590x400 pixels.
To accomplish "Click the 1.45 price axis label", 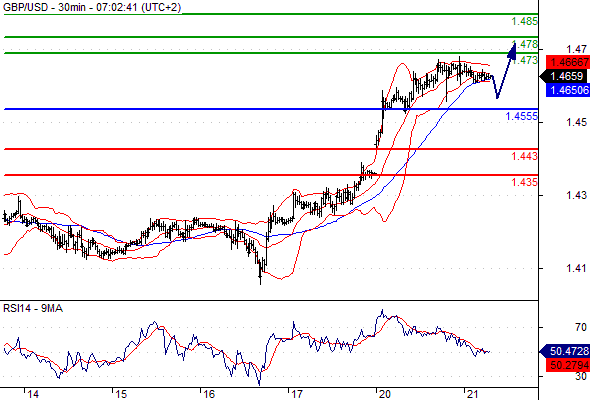I will [x=576, y=123].
